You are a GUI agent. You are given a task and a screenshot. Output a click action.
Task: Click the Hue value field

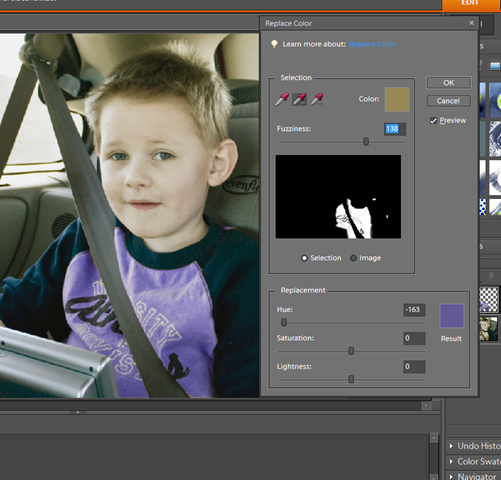(x=414, y=310)
